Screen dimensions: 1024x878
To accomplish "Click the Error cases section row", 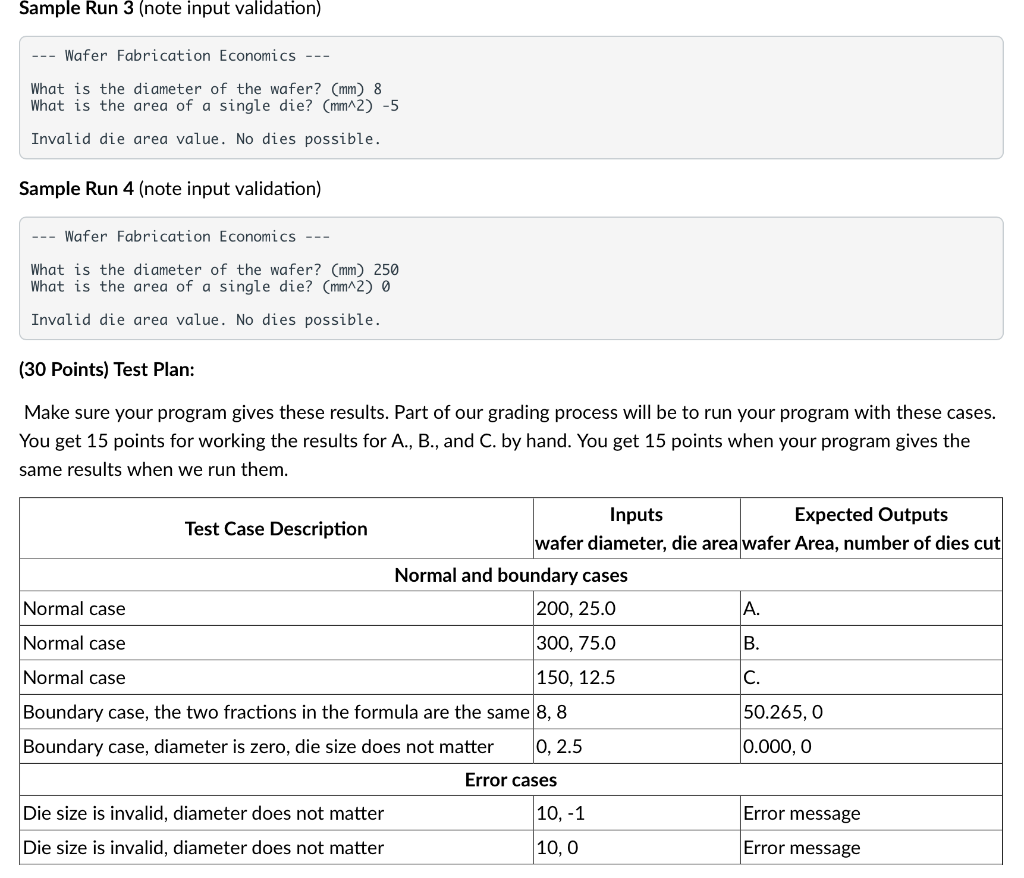I will click(x=511, y=779).
